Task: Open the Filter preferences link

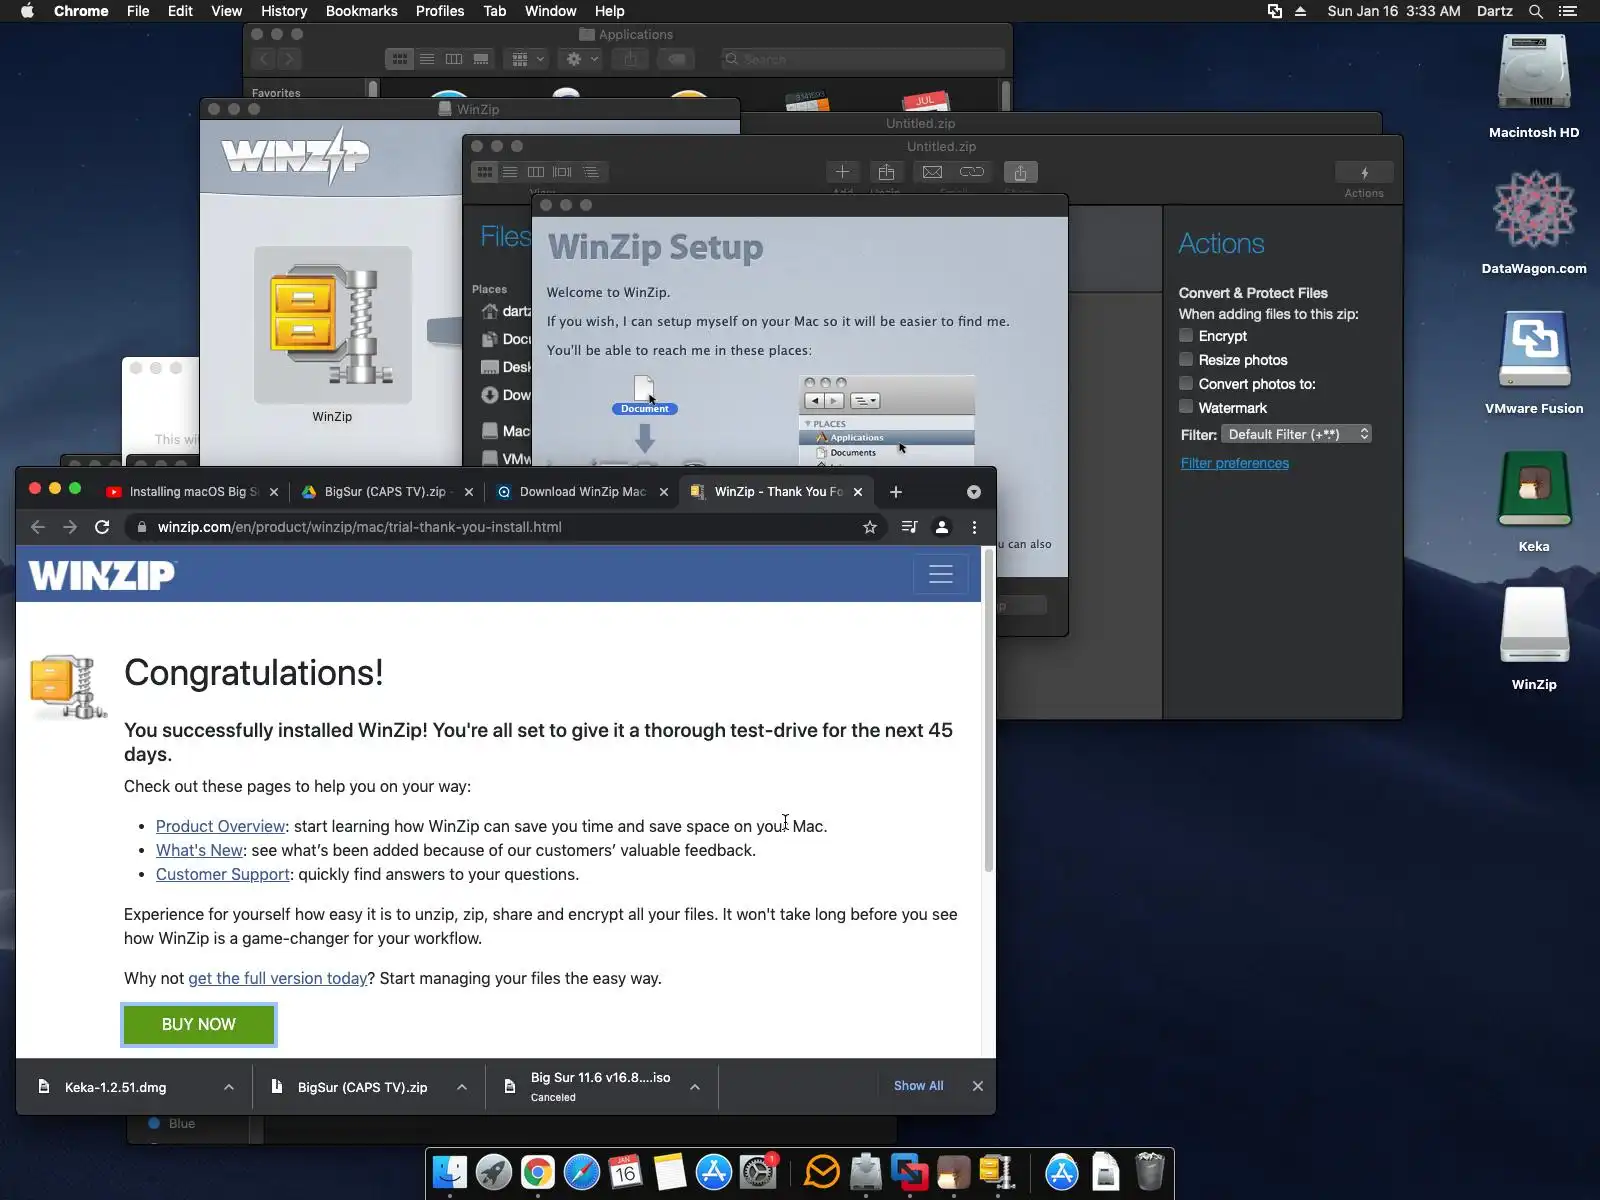Action: (x=1235, y=463)
